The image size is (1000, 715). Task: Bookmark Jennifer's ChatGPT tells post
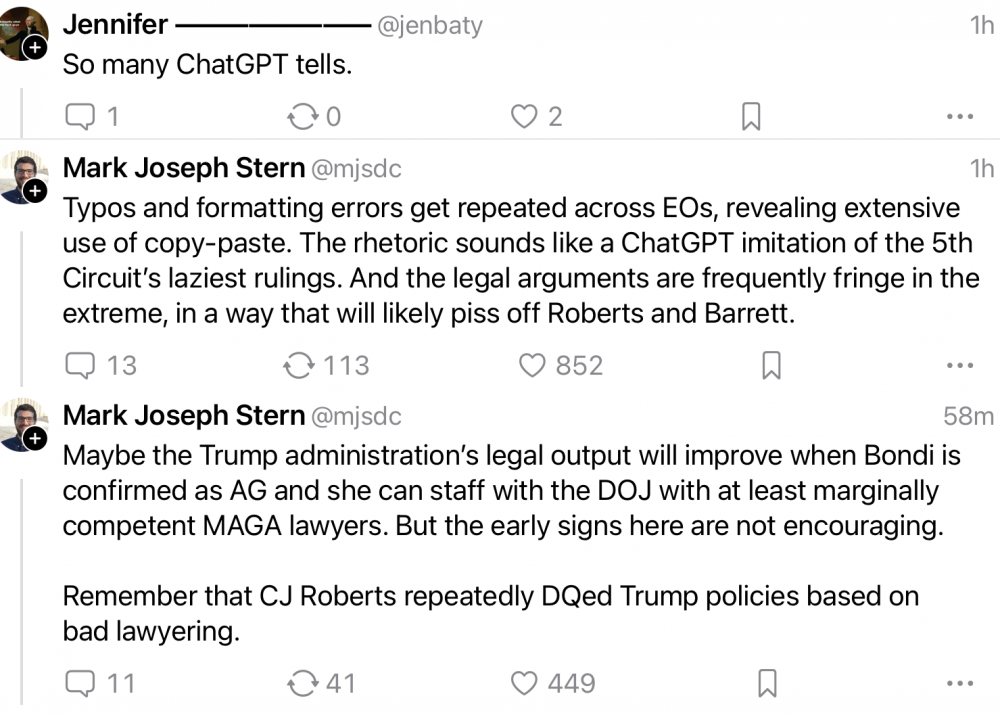pos(751,117)
